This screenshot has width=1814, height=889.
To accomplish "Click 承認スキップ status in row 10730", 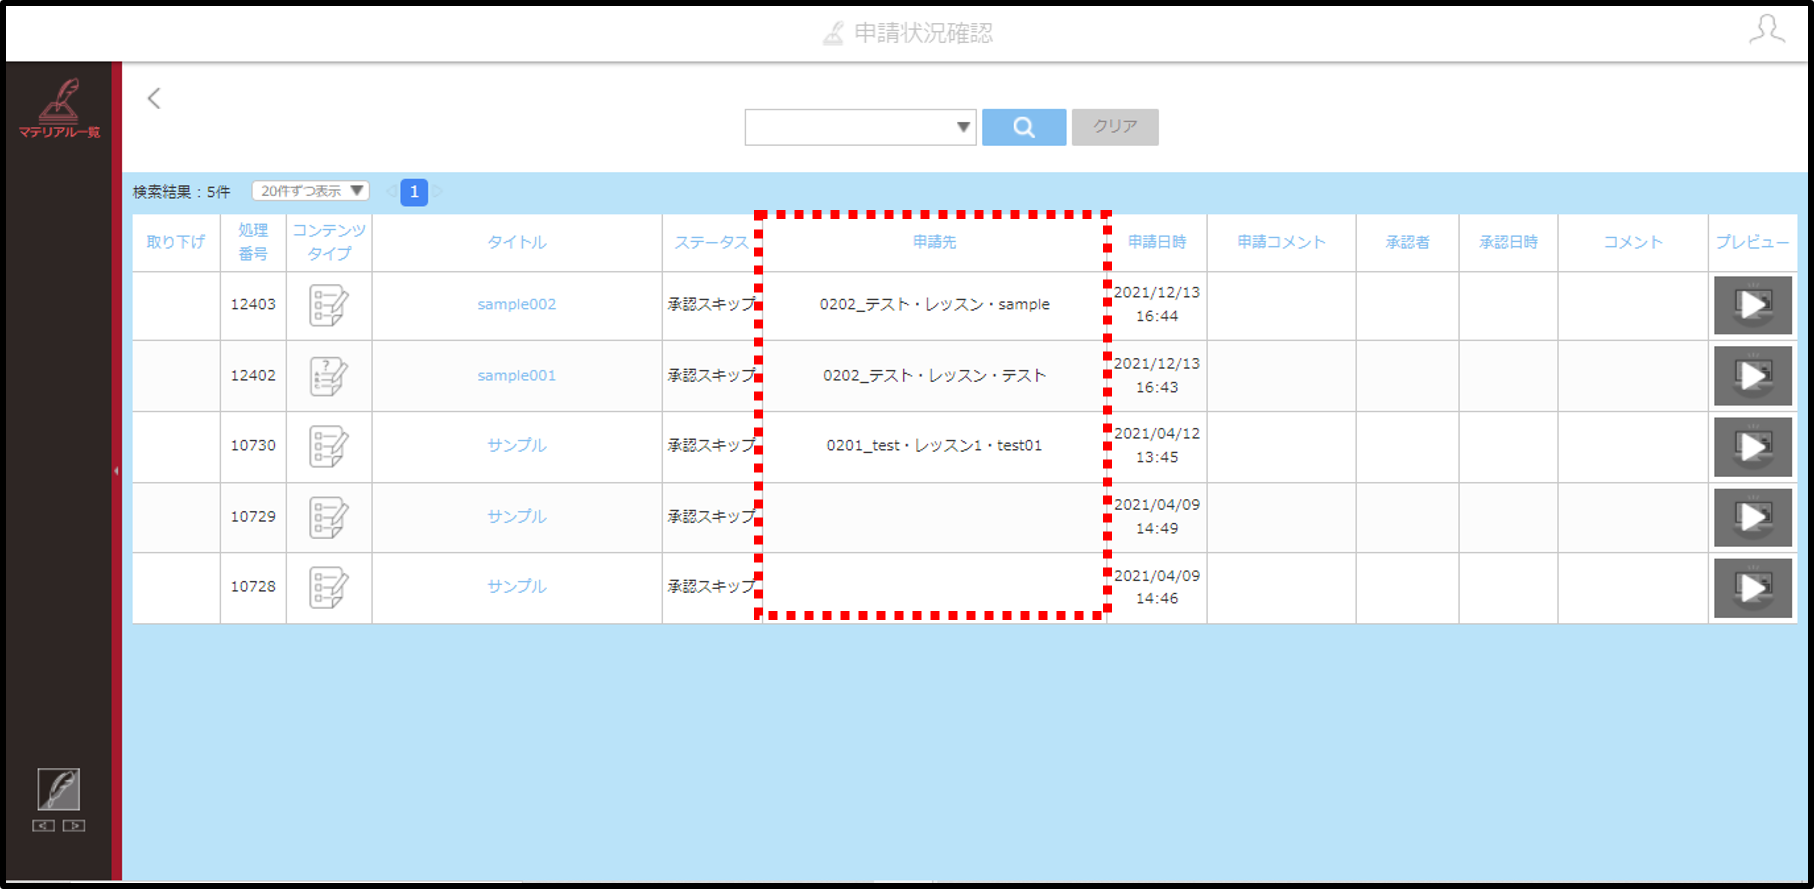I will (x=711, y=445).
